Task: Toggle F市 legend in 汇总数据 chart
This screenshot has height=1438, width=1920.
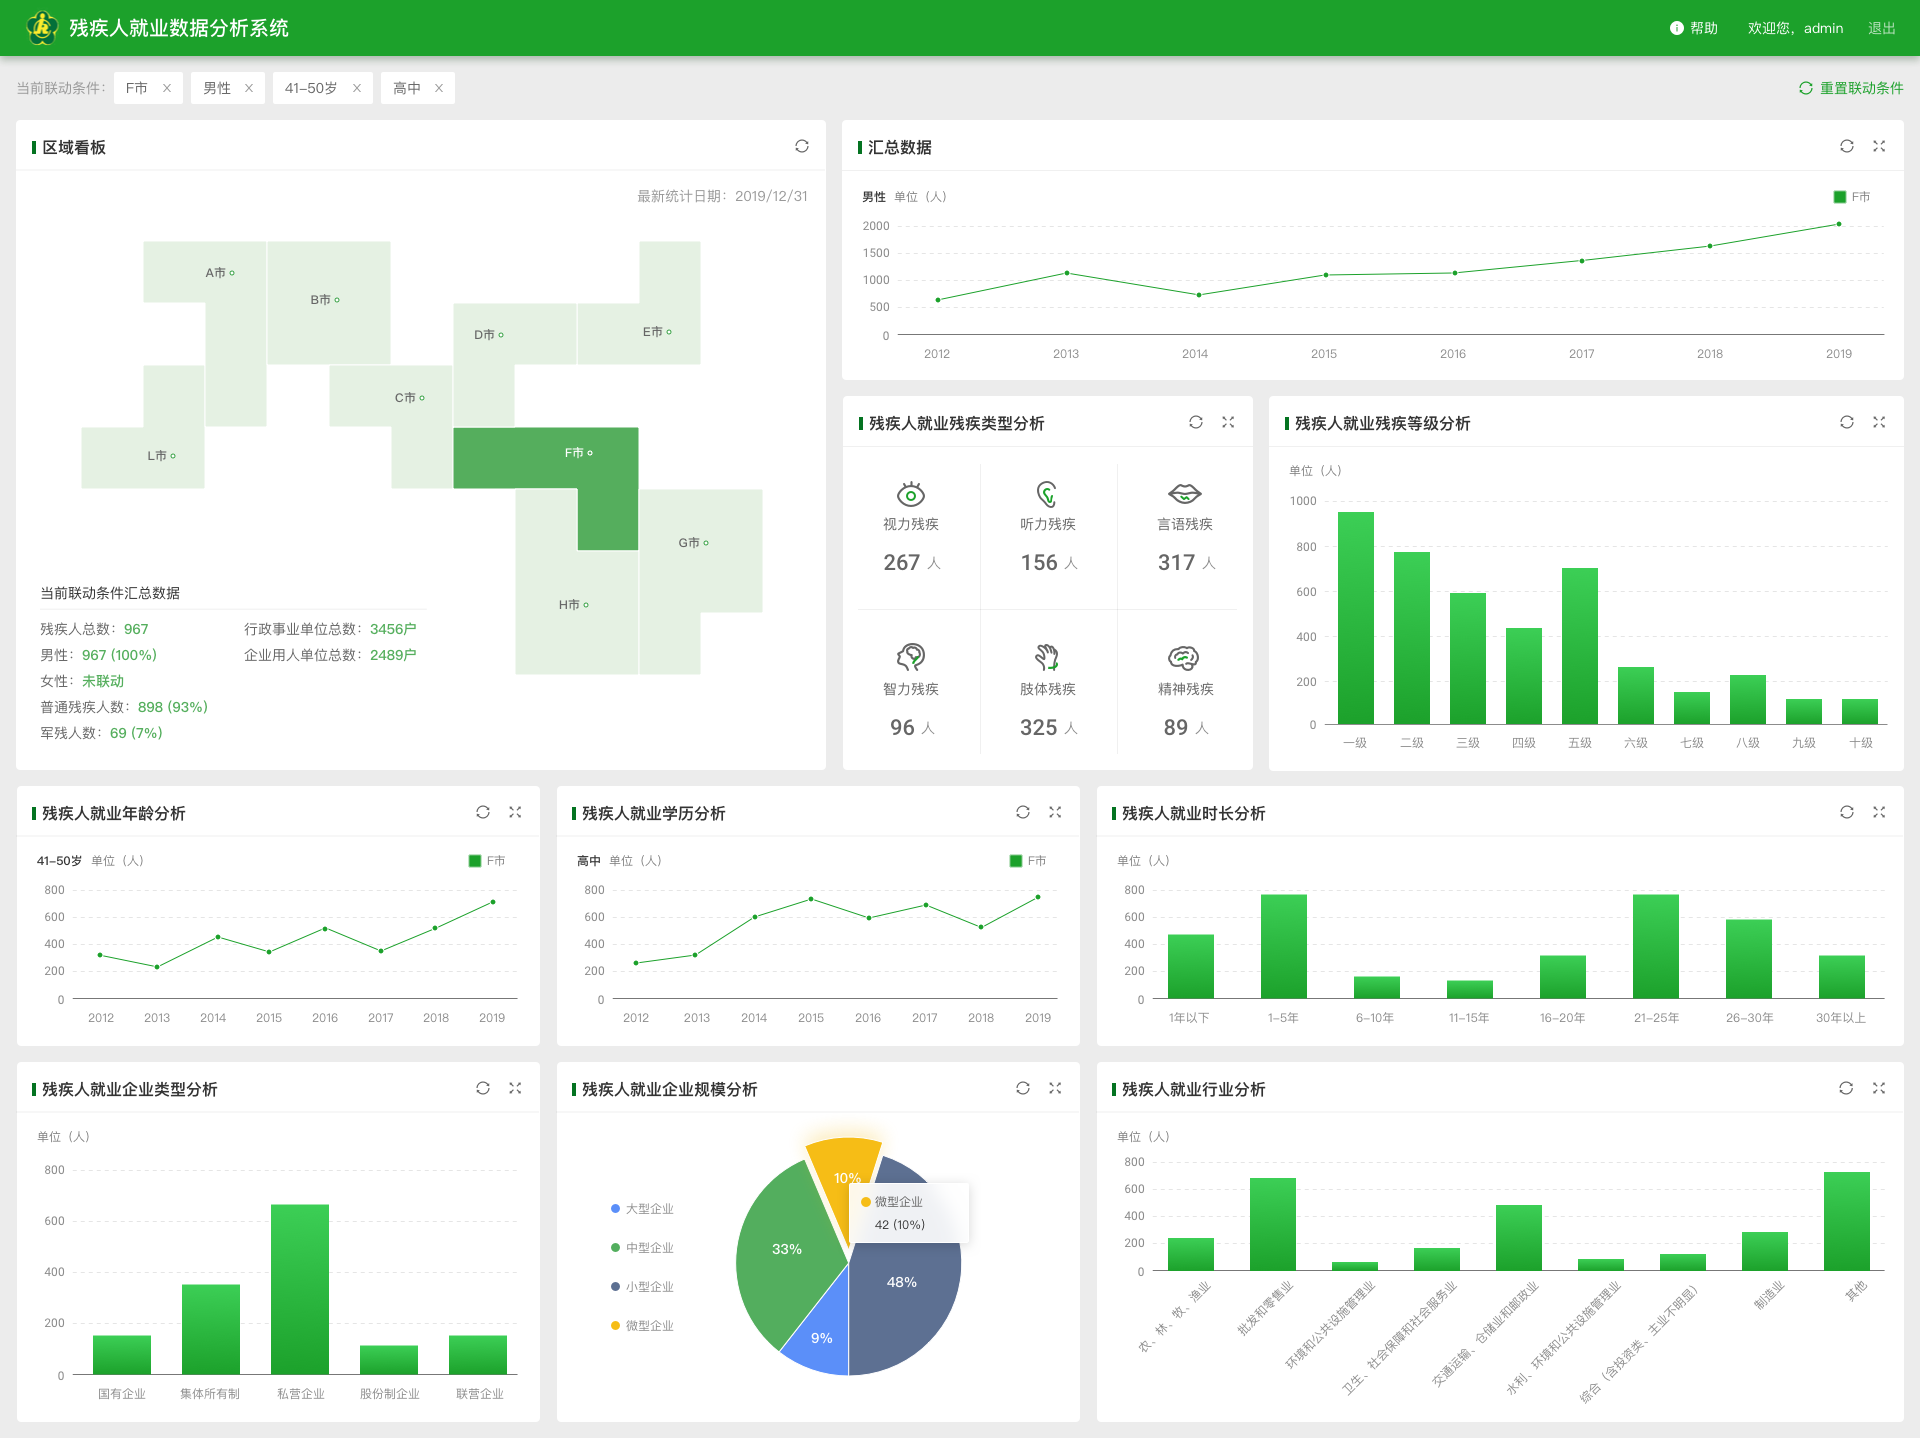Action: click(1851, 197)
